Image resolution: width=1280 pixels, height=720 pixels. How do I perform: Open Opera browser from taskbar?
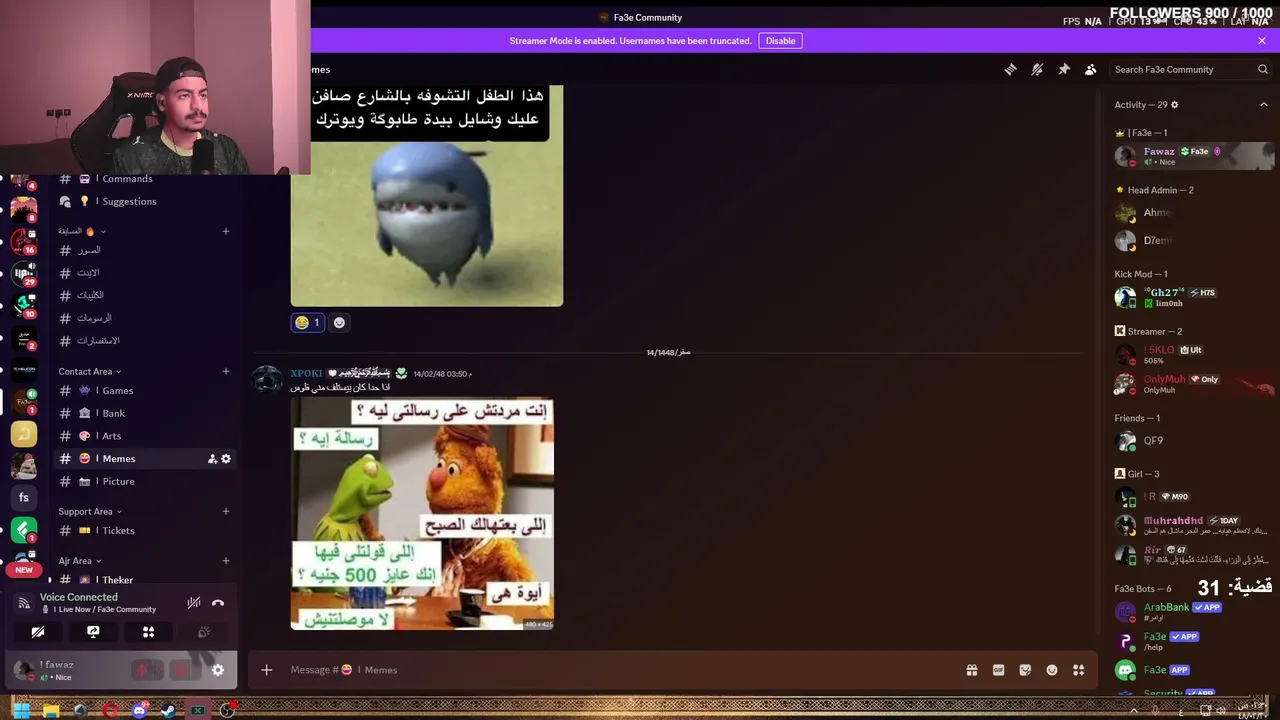click(x=110, y=711)
